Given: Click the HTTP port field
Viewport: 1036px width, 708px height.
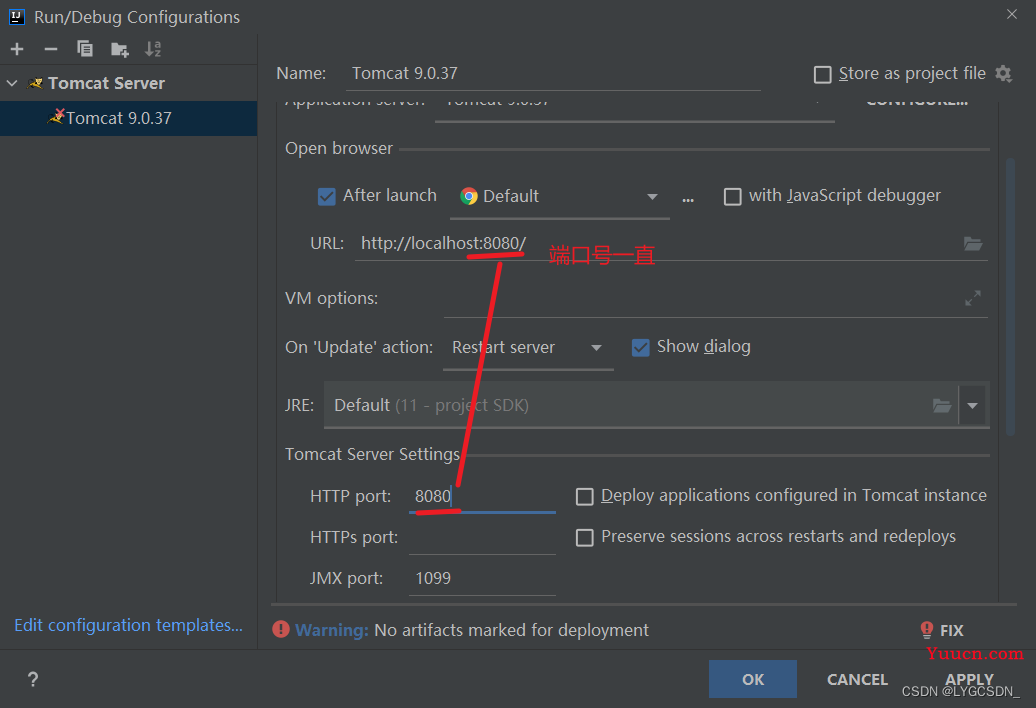Looking at the screenshot, I should click(x=482, y=496).
